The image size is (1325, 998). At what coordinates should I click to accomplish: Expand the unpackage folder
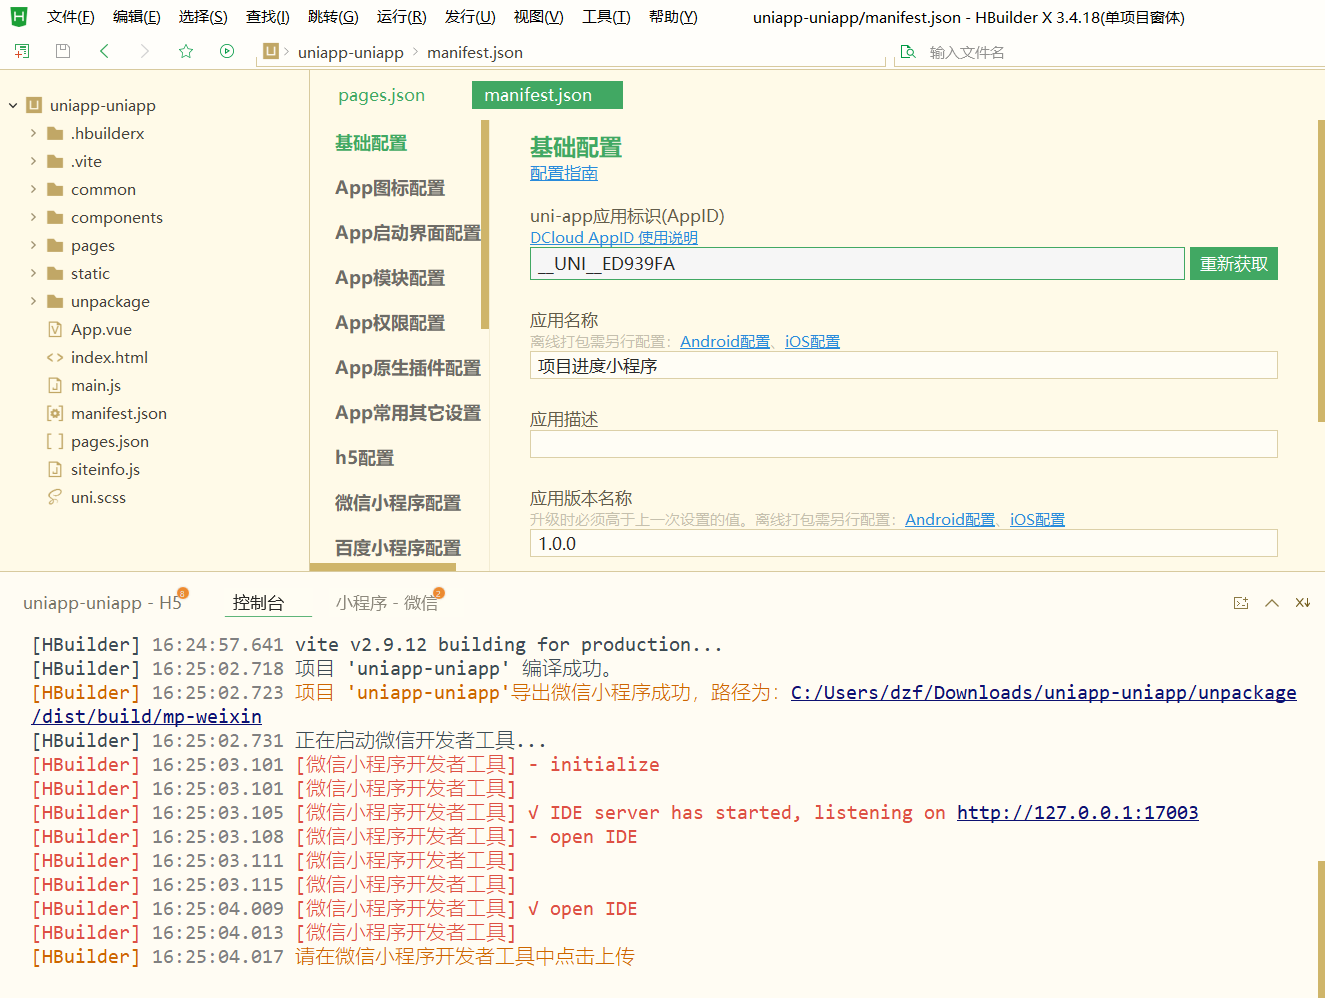(33, 301)
